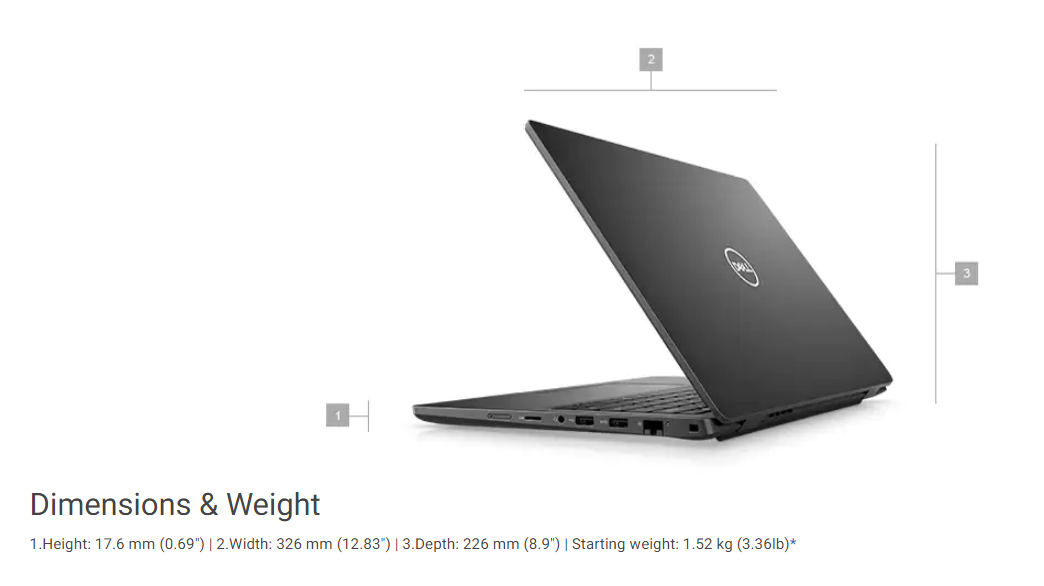Click the USB port next to headphone jack
Viewport: 1044px width, 586px height.
[585, 421]
